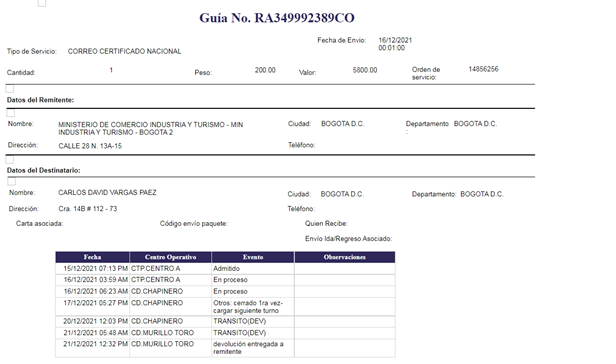616x364 pixels.
Task: Click the order number 14856256
Action: (483, 69)
